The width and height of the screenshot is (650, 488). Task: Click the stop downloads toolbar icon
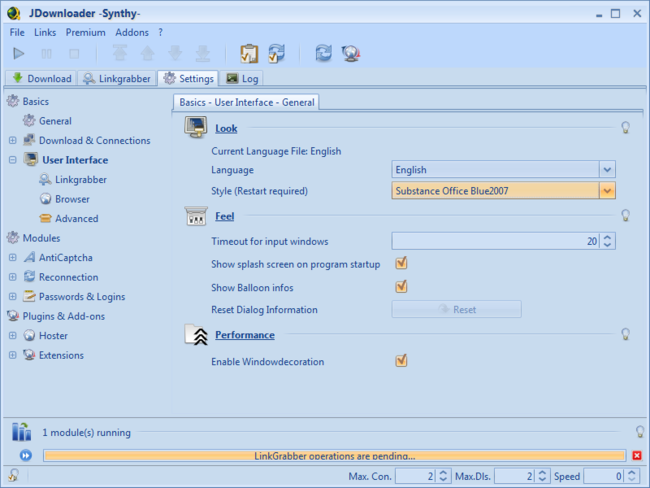(74, 53)
